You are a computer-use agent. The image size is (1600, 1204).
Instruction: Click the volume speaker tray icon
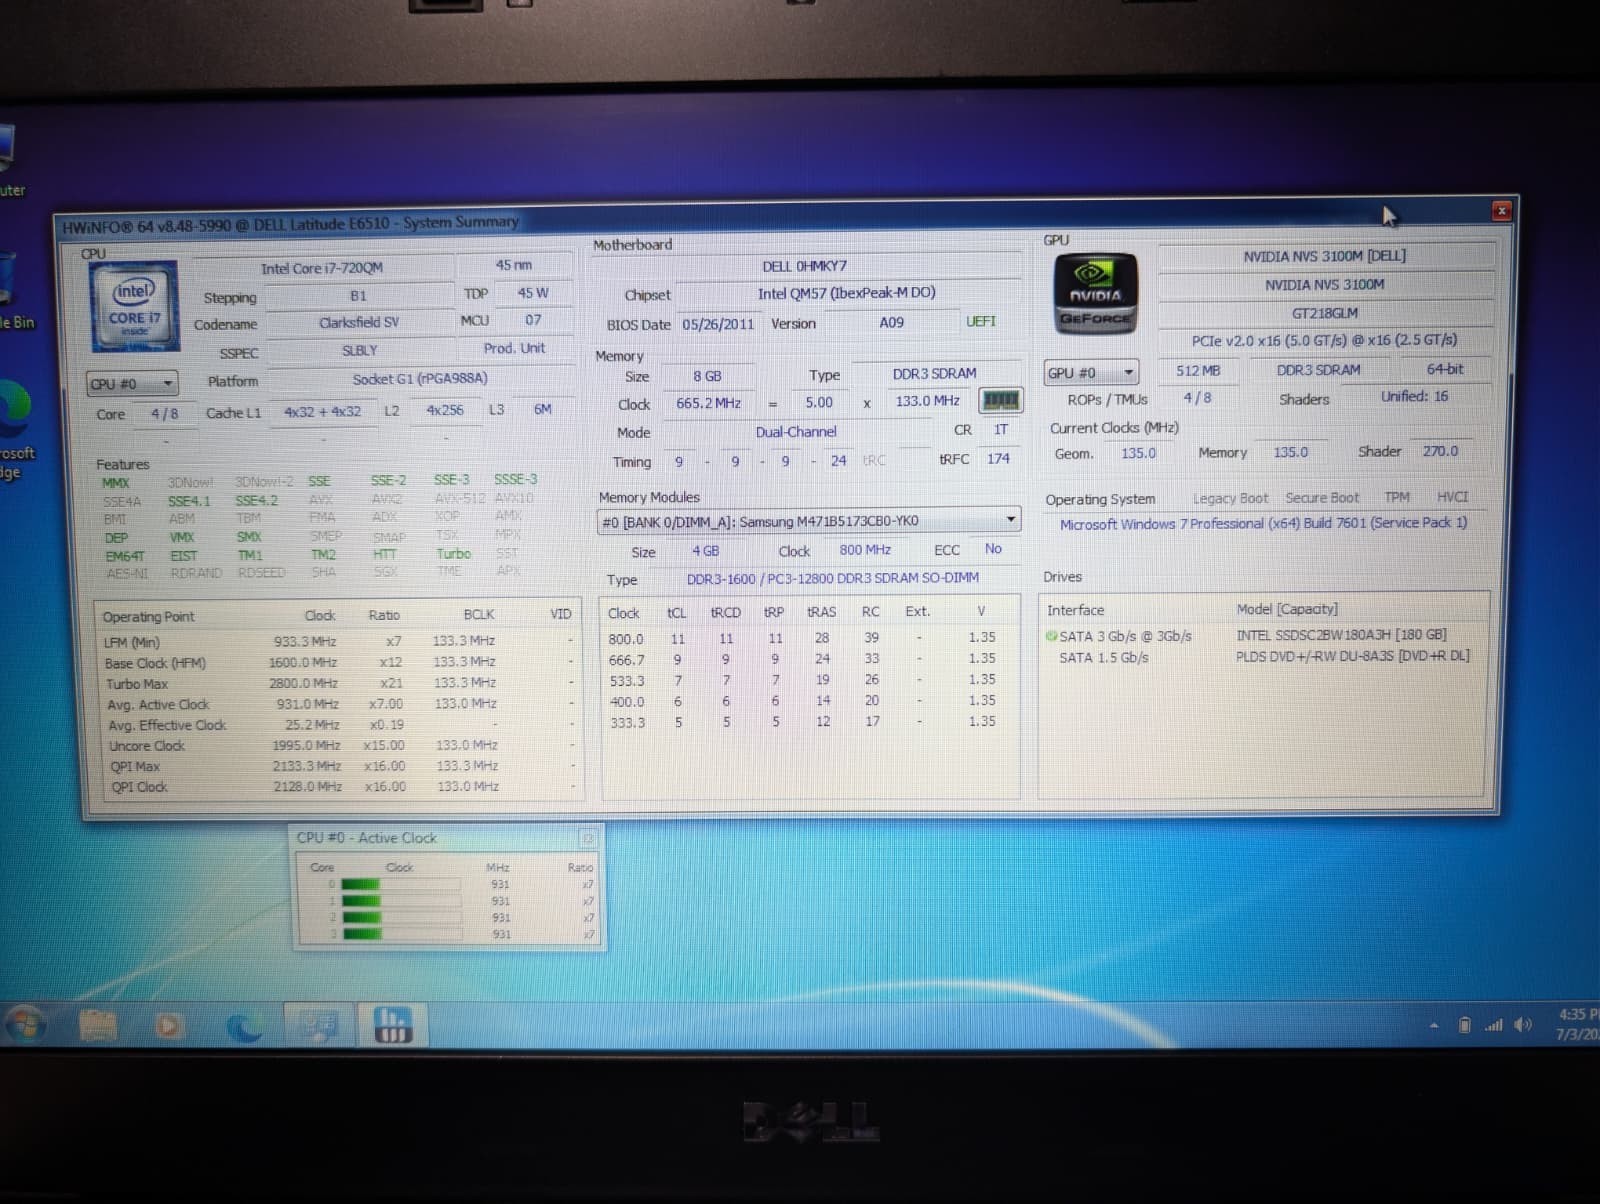tap(1523, 1025)
